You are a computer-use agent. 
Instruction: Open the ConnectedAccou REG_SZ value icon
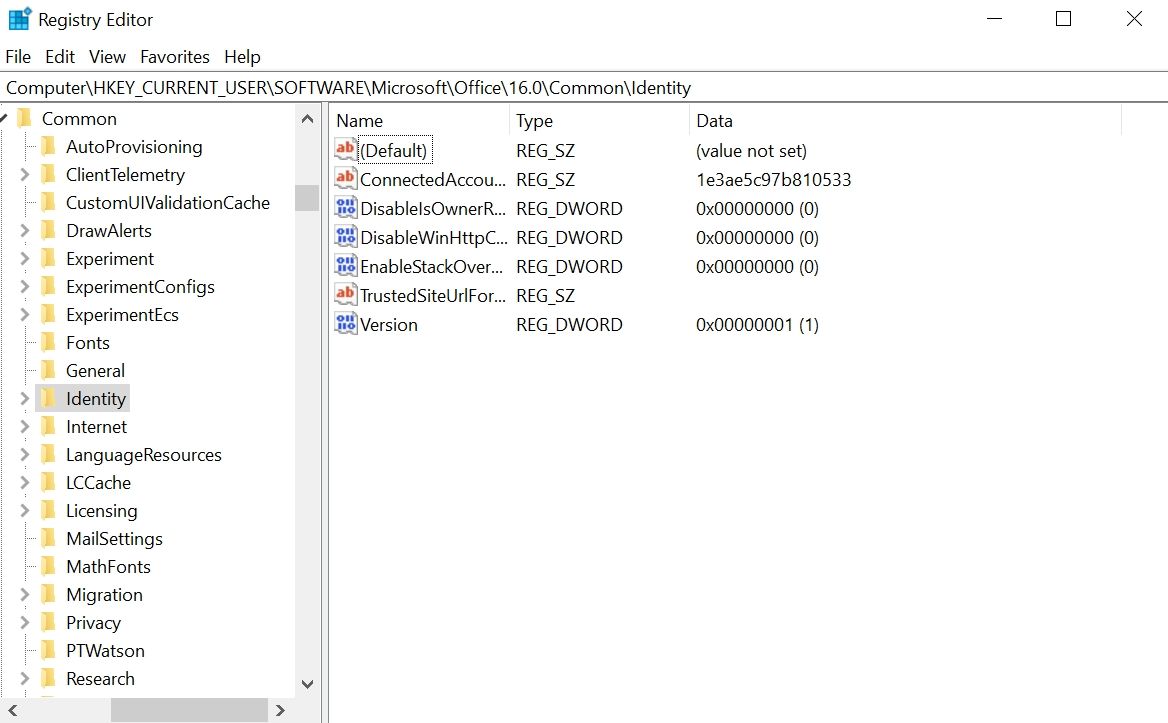(345, 179)
